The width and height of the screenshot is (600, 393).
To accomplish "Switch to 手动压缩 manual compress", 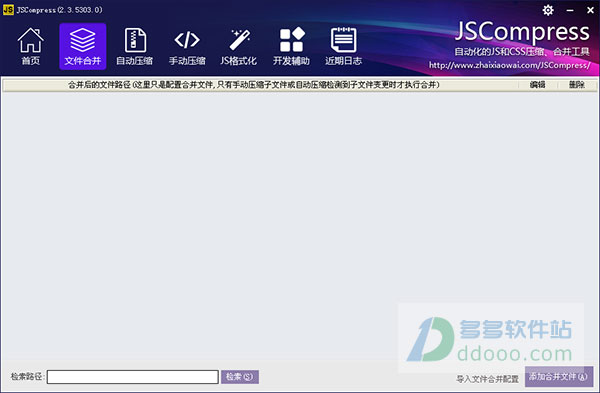I will pos(187,46).
